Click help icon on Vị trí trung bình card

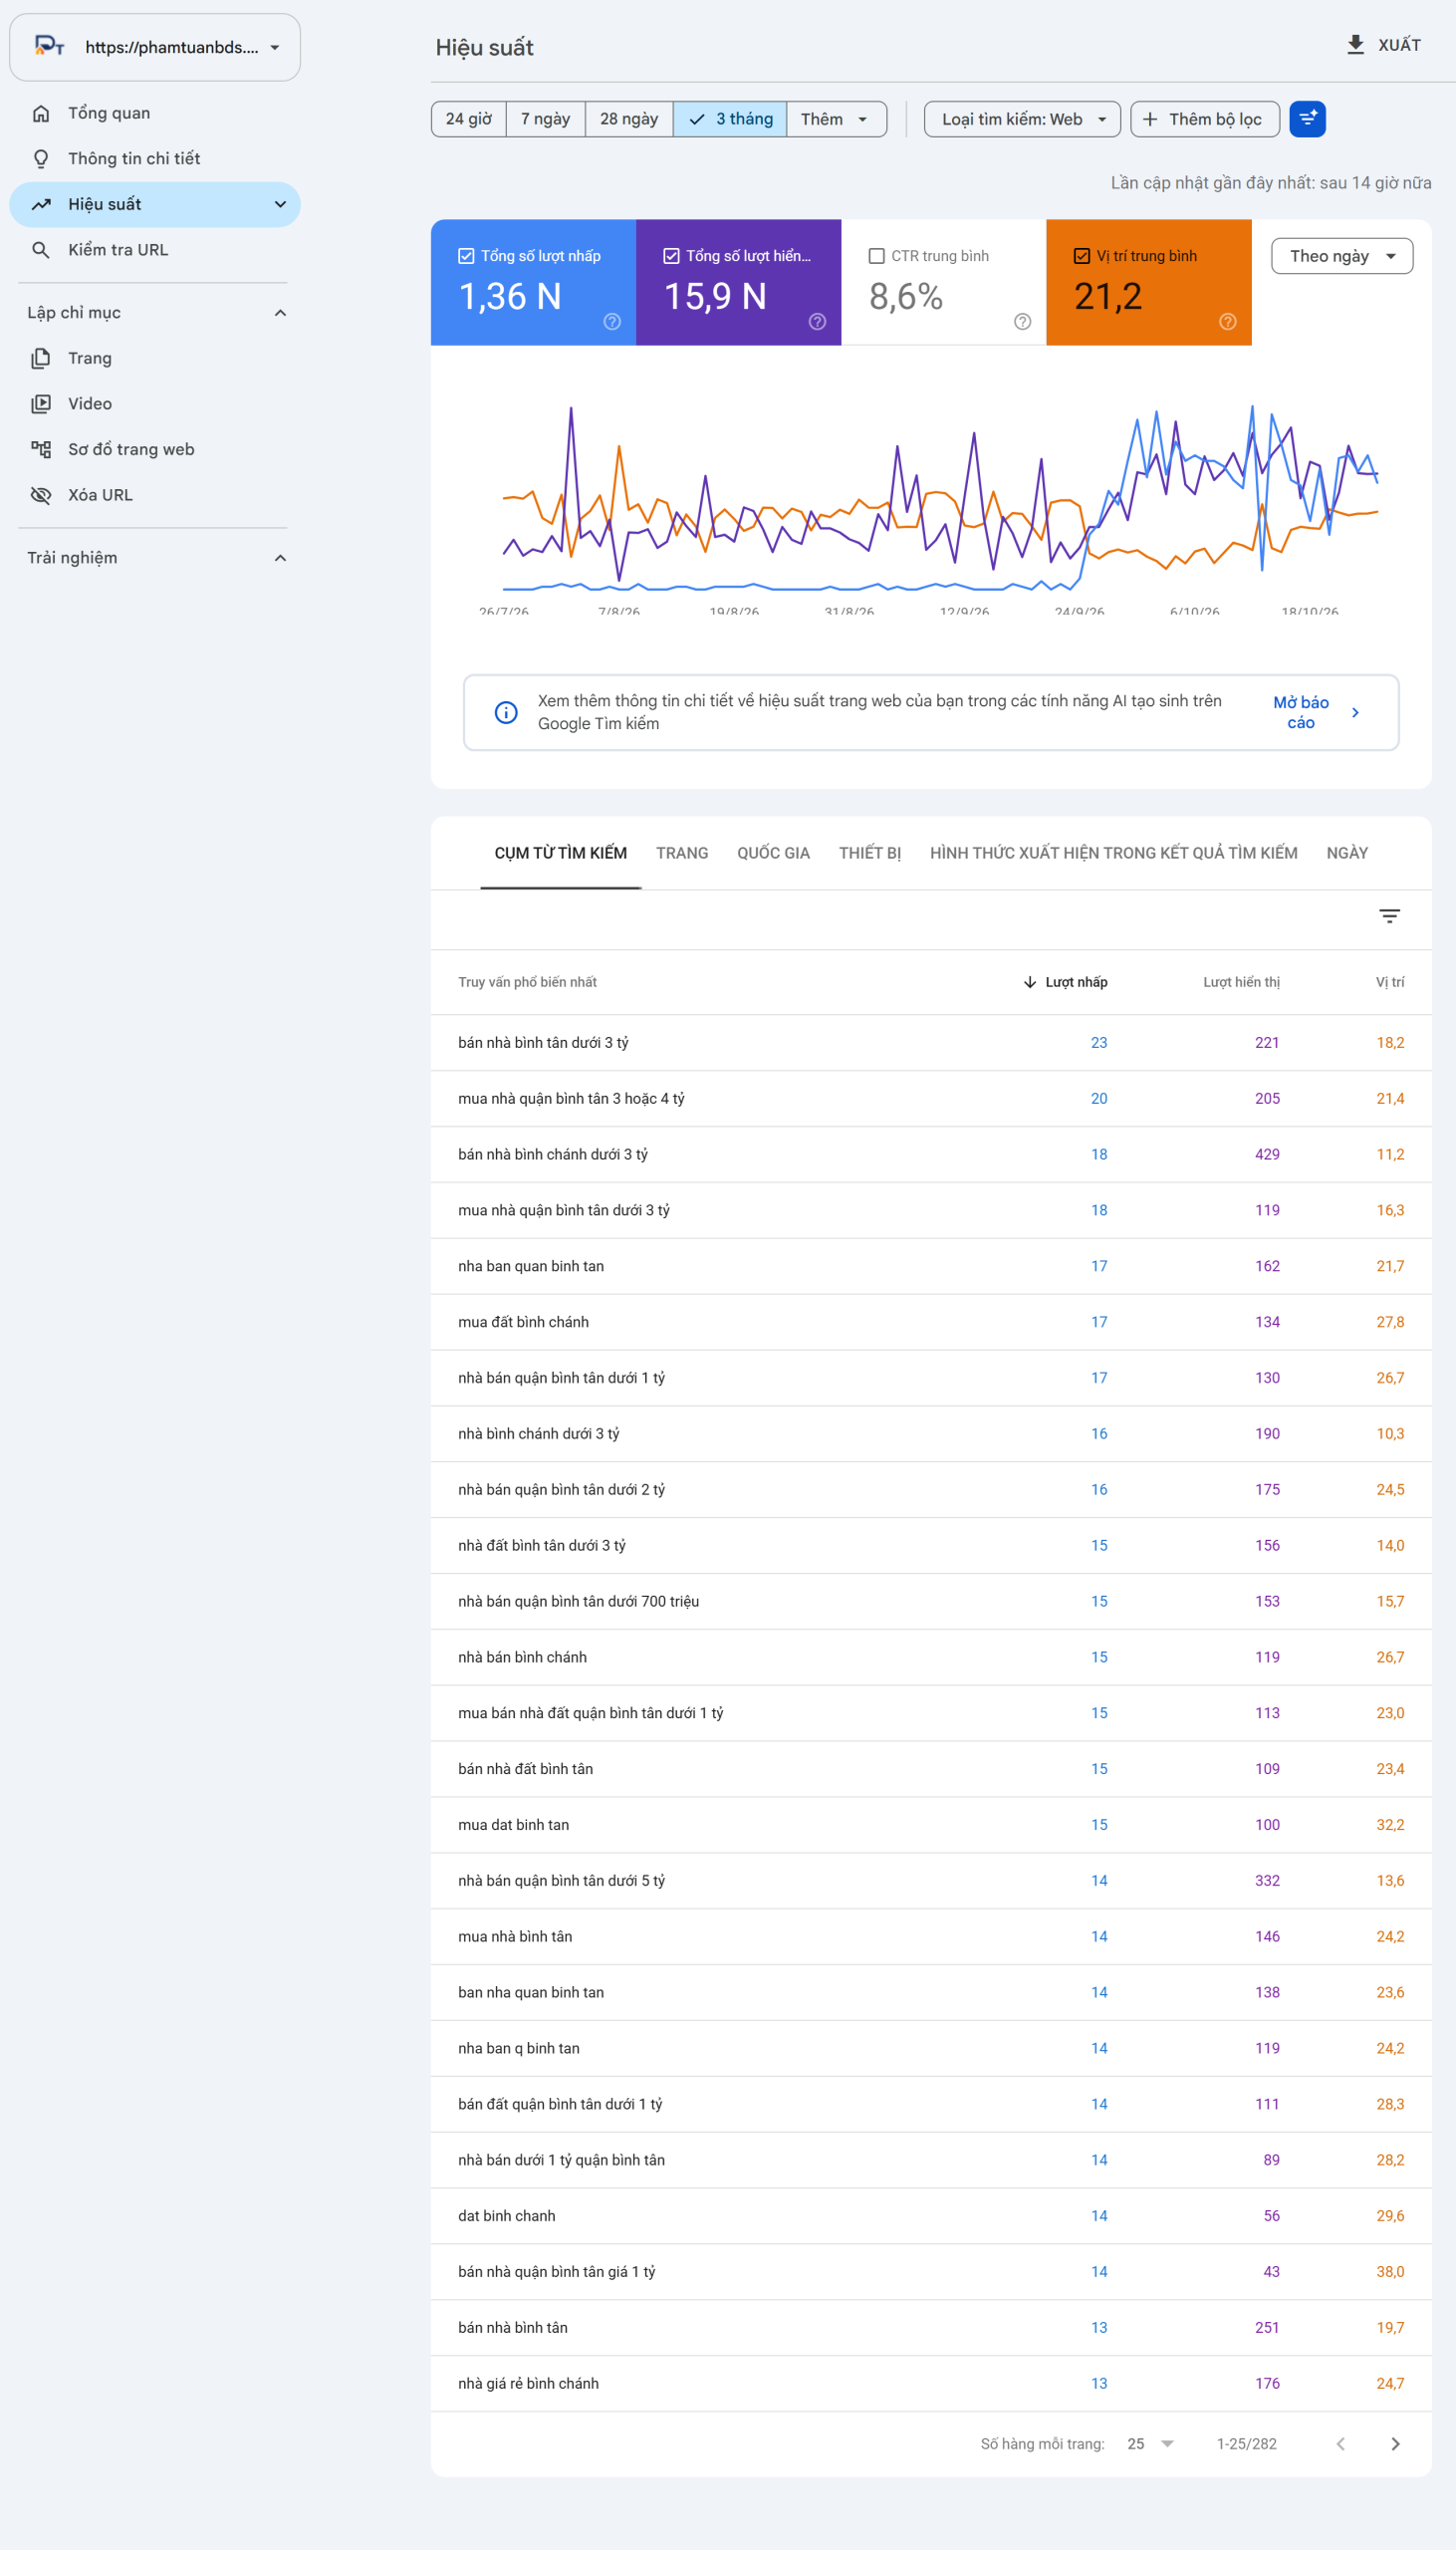tap(1227, 321)
